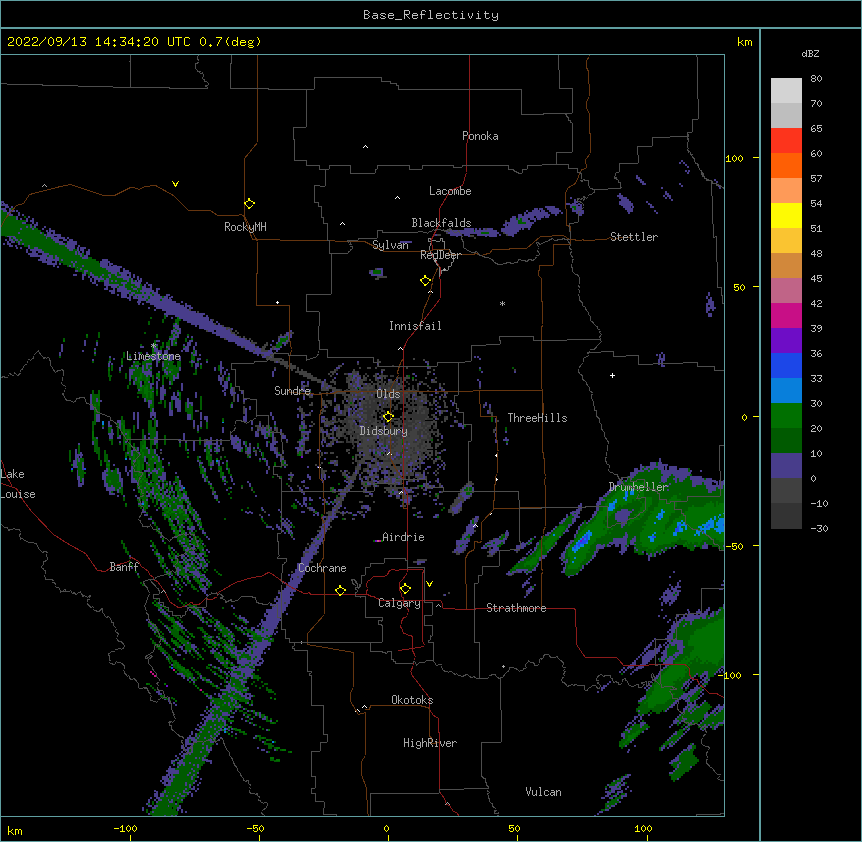Click the Base_Reflectivity title text
Image resolution: width=862 pixels, height=842 pixels.
tap(431, 15)
